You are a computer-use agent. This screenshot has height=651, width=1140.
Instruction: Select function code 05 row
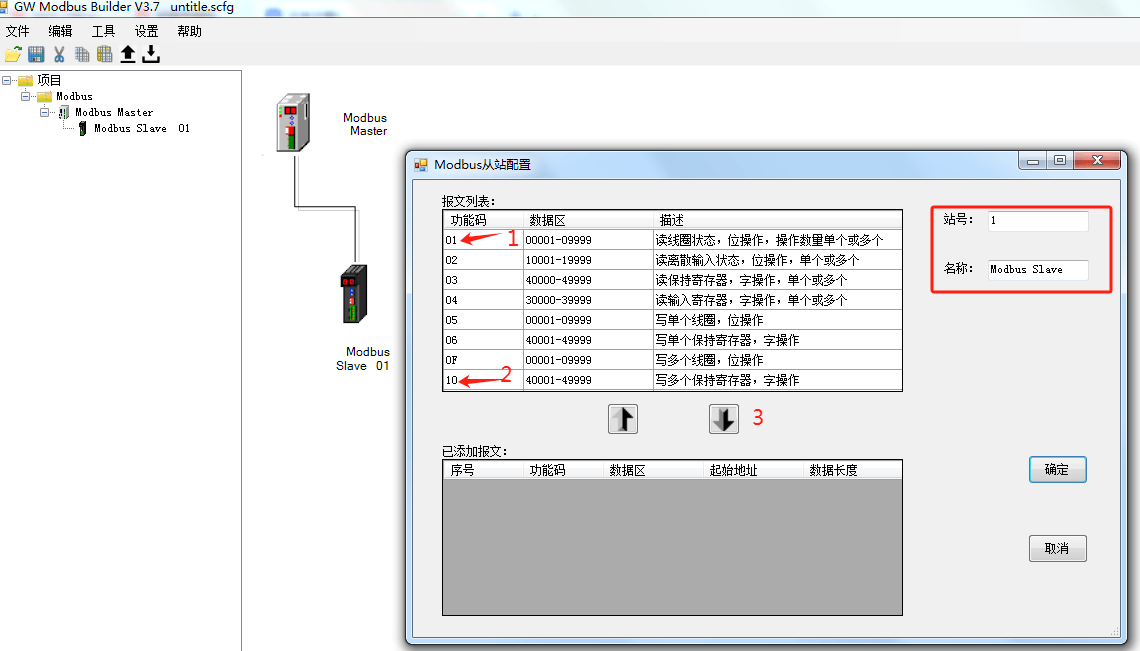[x=673, y=320]
